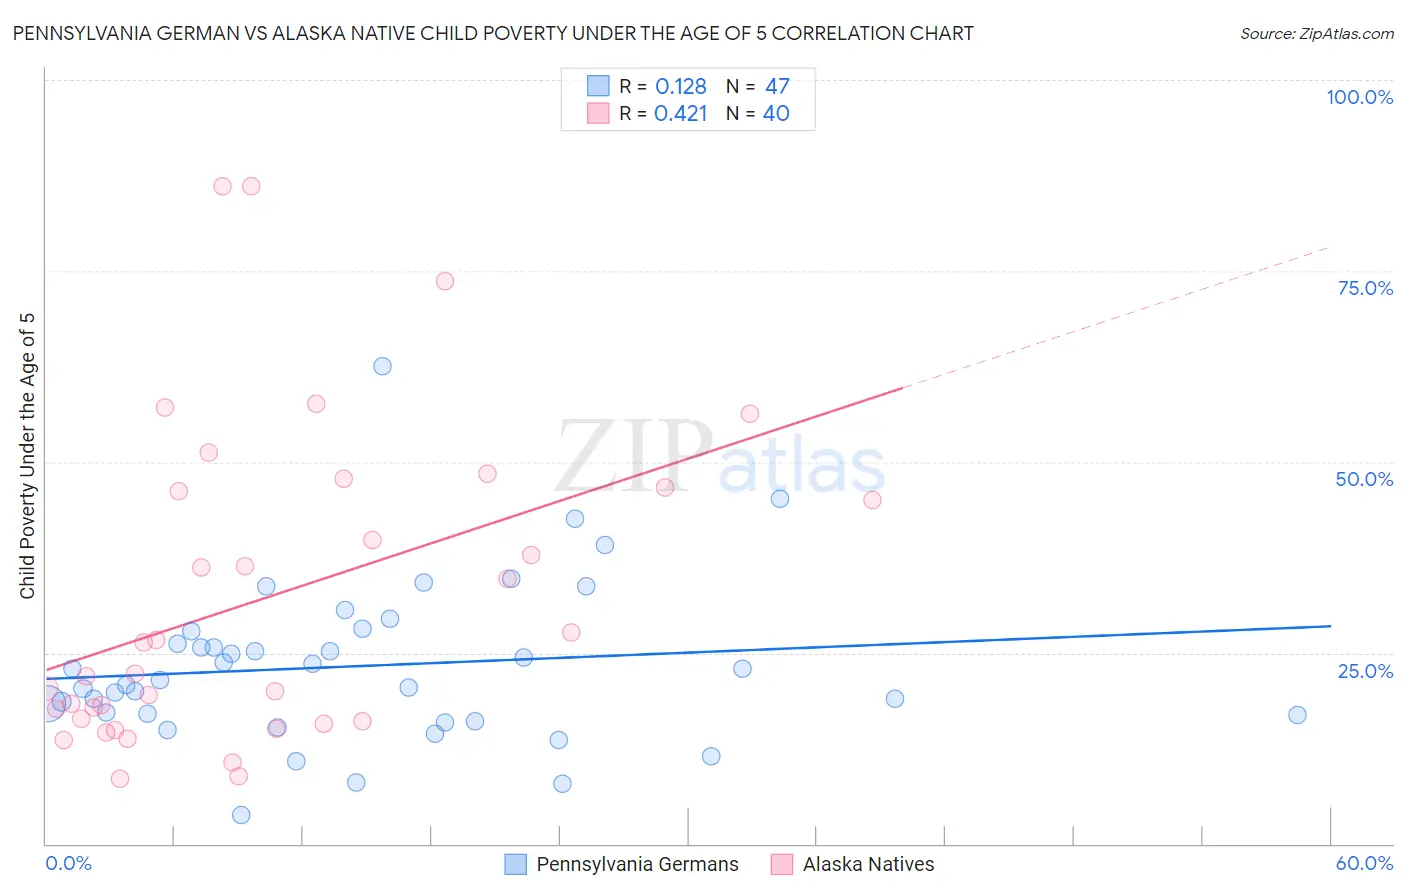Click the 60.0% x-axis label

click(1364, 863)
